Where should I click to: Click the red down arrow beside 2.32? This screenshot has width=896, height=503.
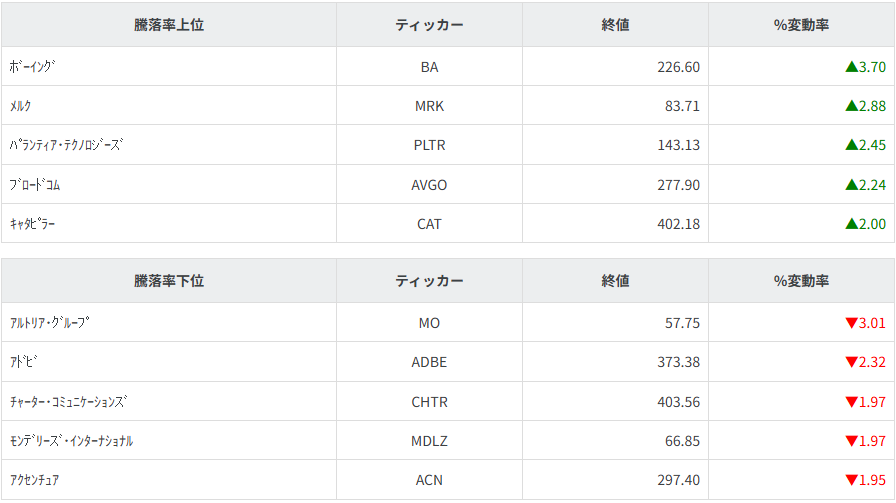coord(851,362)
